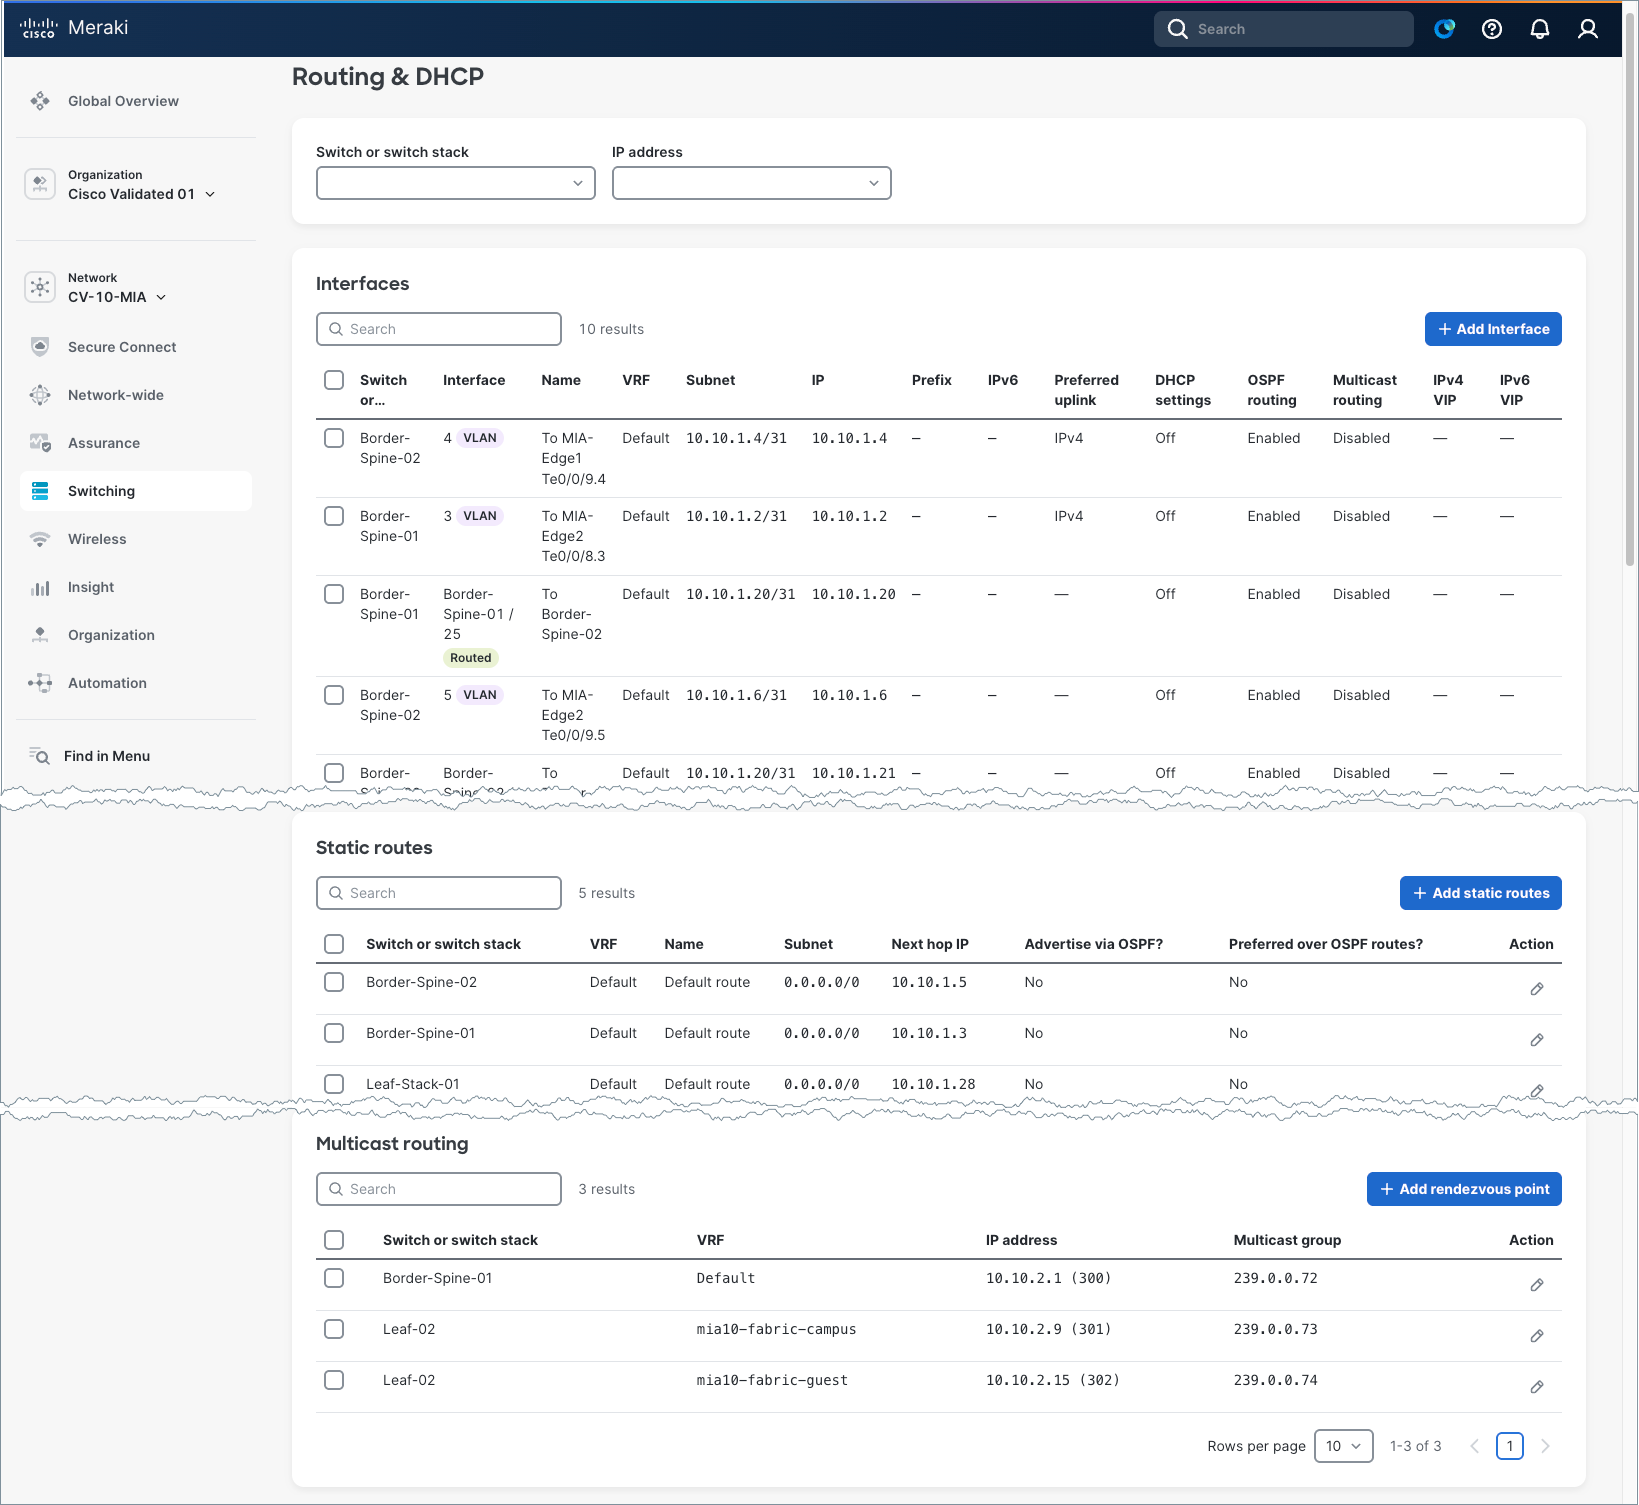
Task: Open the user account profile icon
Action: pyautogui.click(x=1588, y=29)
